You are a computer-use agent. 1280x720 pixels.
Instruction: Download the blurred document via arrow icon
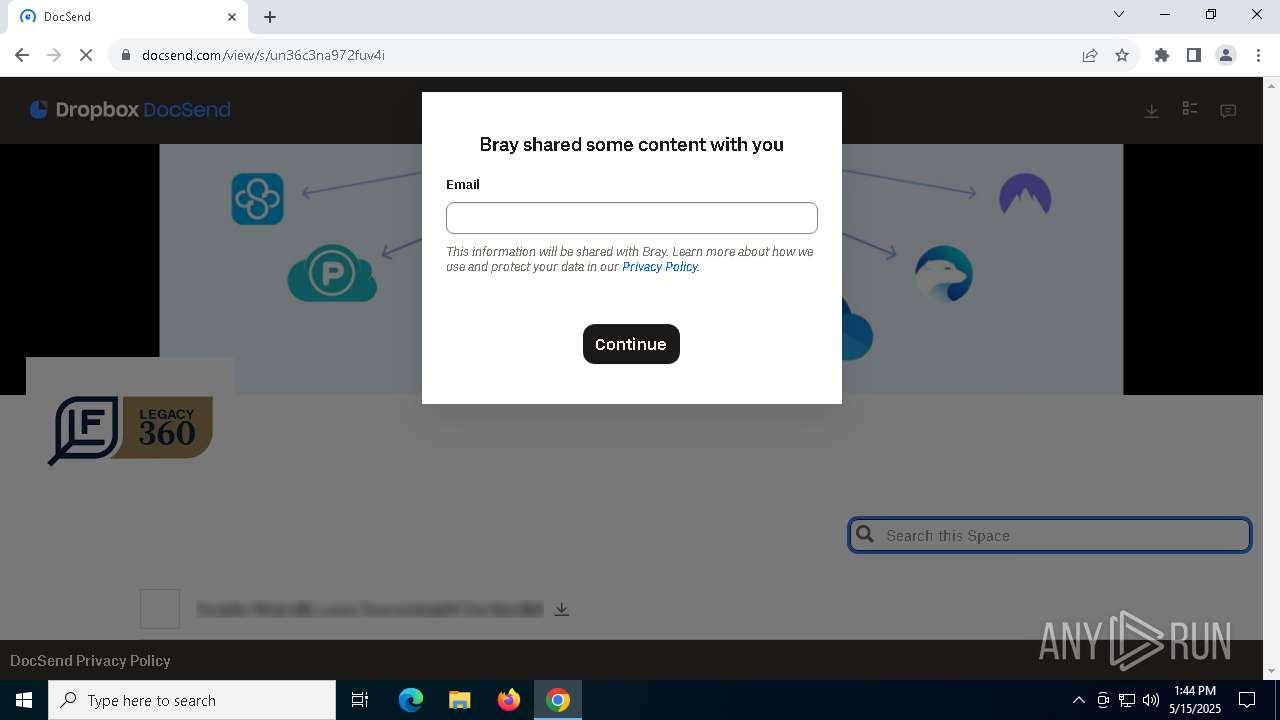pos(562,609)
